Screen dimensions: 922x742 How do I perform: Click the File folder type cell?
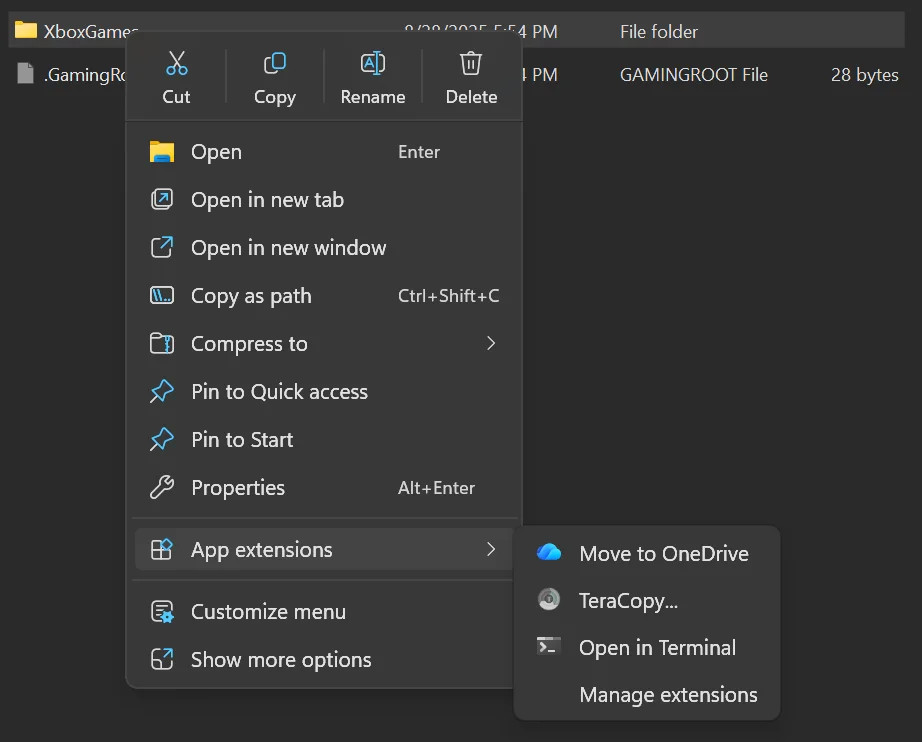tap(659, 31)
